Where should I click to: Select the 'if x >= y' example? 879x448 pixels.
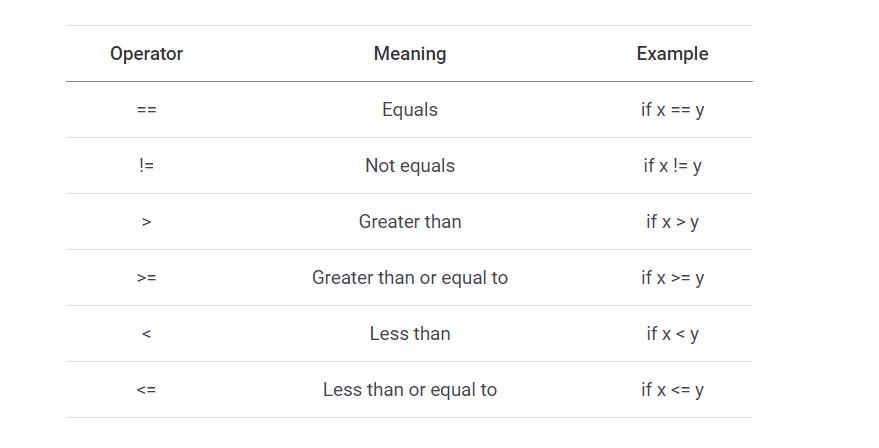point(672,278)
